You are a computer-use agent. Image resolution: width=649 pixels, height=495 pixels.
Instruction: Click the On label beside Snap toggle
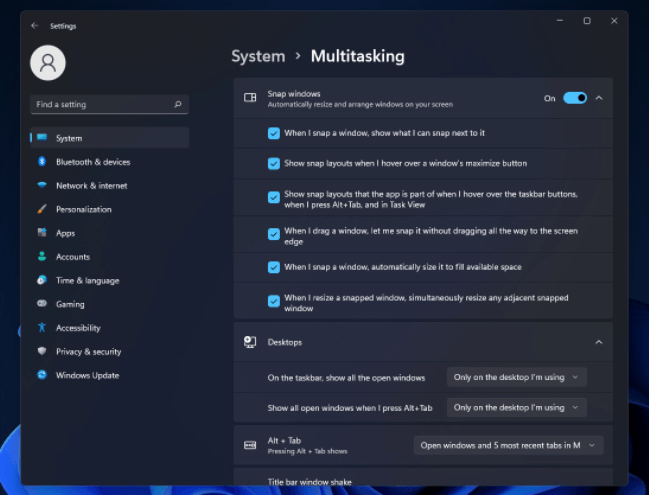tap(549, 99)
